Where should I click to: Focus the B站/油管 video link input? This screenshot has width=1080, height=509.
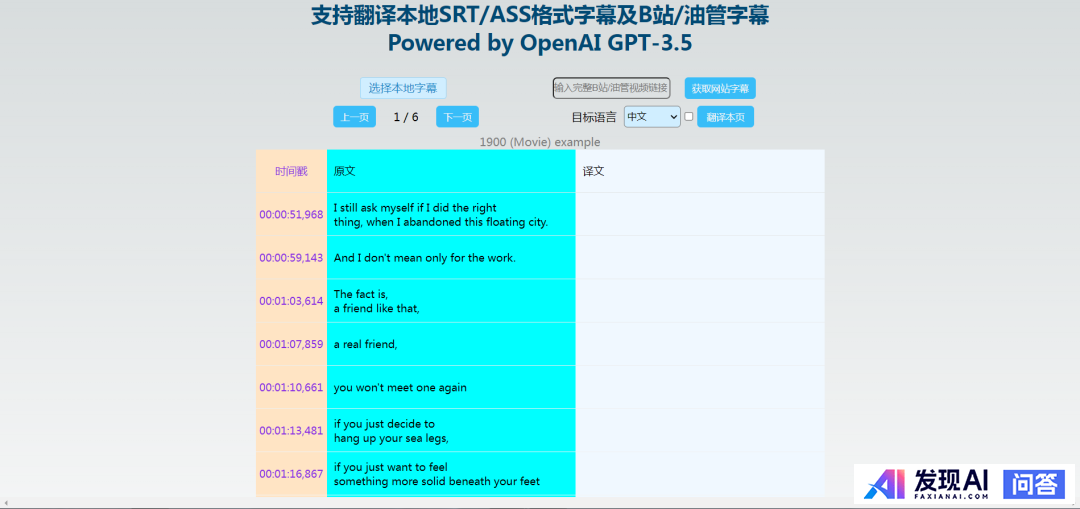tap(611, 87)
